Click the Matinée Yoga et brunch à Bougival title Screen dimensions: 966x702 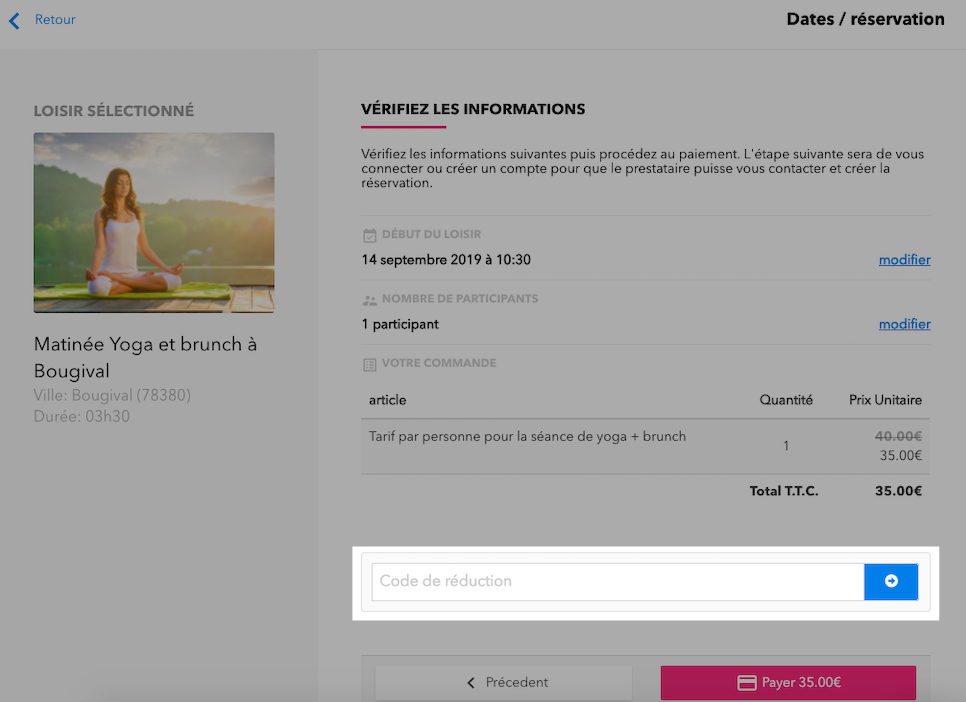(x=145, y=357)
